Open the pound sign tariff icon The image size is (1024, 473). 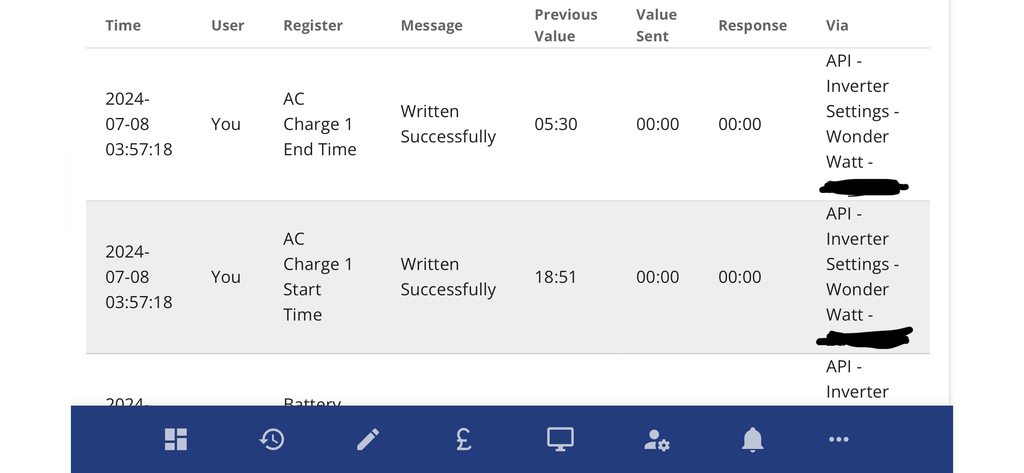tap(464, 439)
